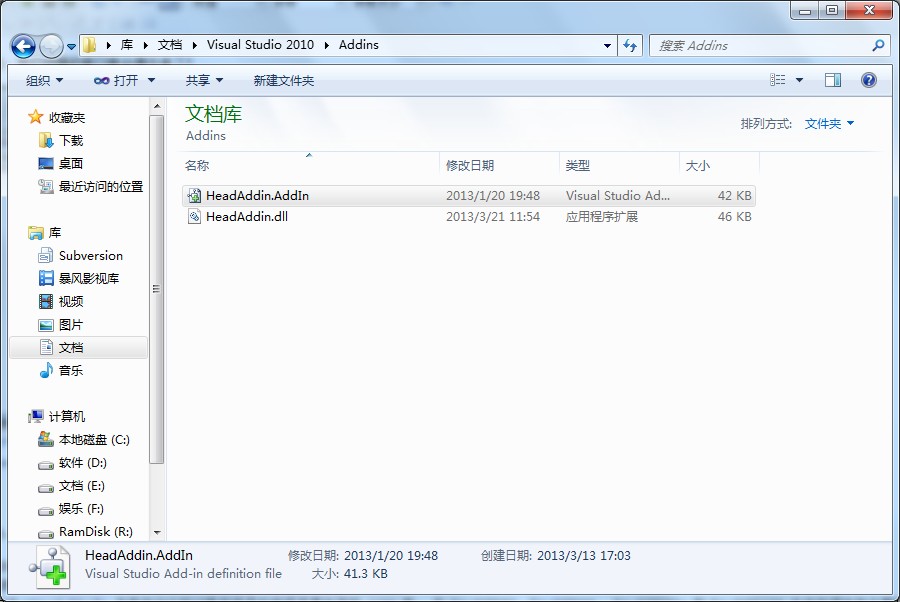900x602 pixels.
Task: Select the 库 breadcrumb segment
Action: (127, 45)
